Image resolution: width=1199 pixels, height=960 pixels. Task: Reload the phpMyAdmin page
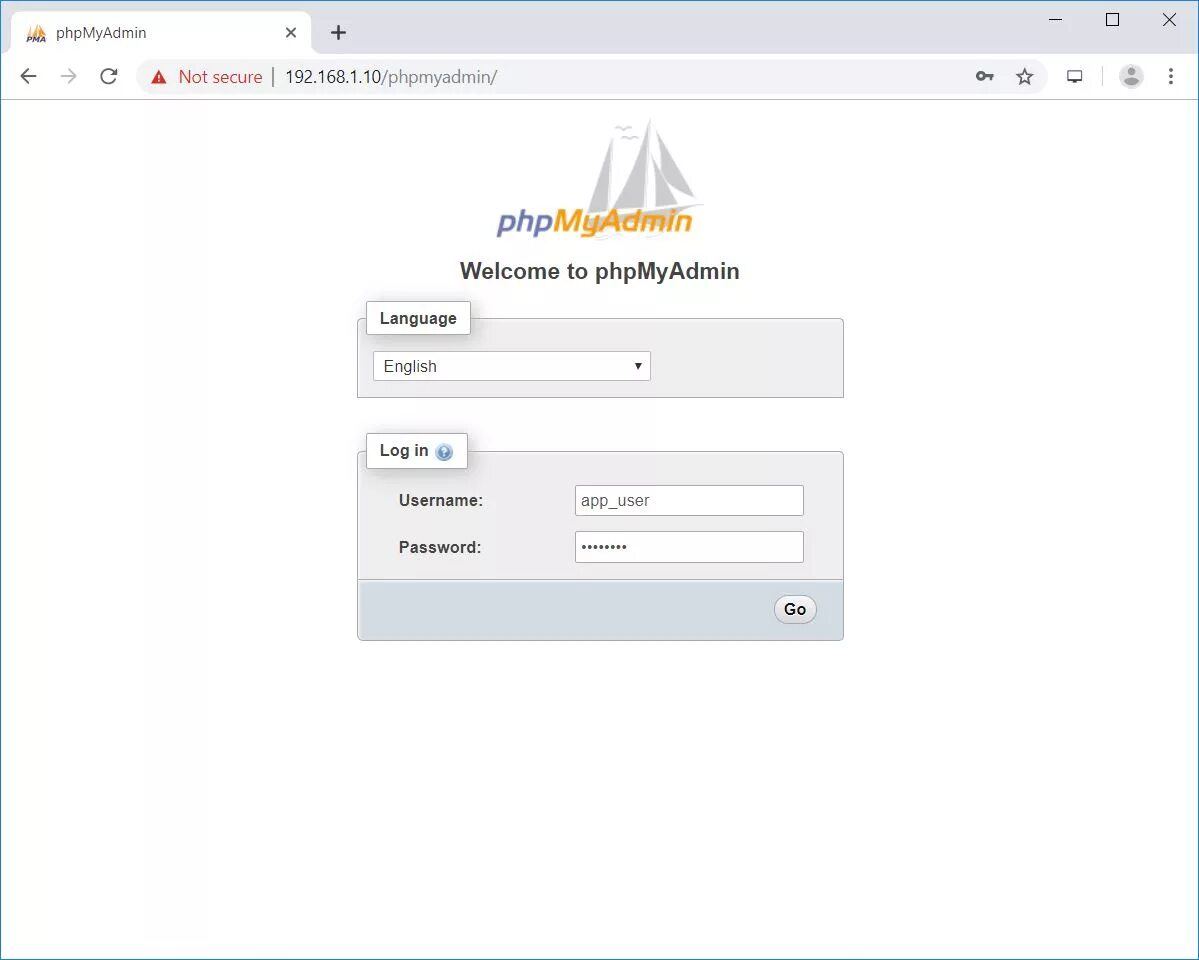coord(109,76)
